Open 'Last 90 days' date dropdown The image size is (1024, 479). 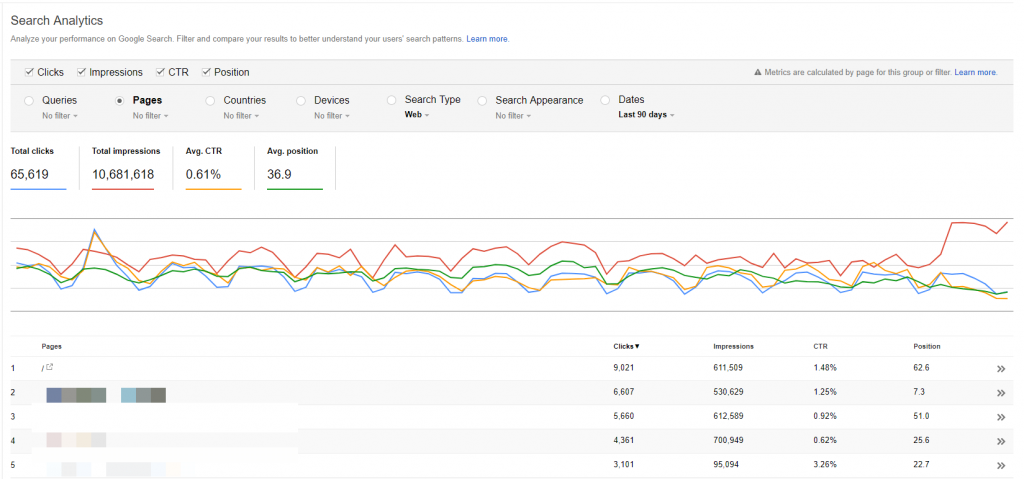click(647, 115)
